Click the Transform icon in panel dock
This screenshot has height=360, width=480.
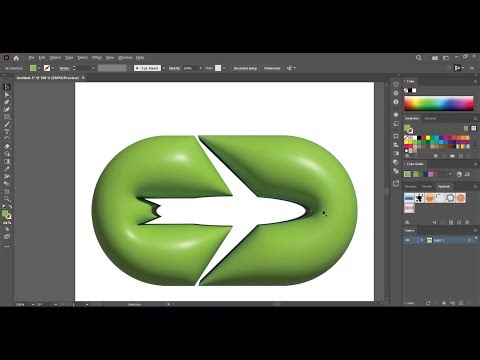[396, 136]
